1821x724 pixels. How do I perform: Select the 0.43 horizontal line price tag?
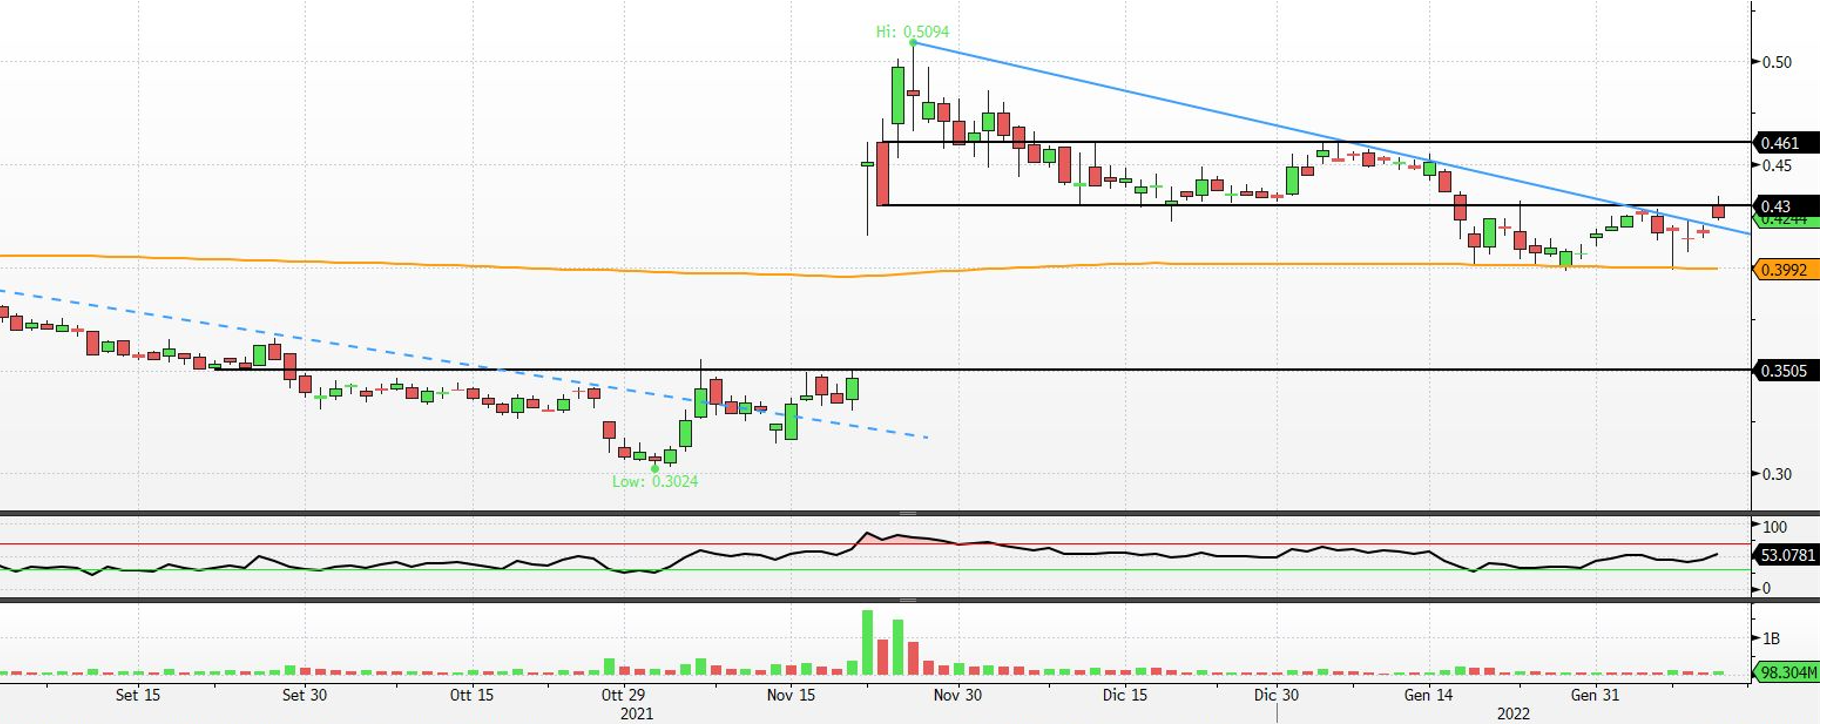(1786, 206)
